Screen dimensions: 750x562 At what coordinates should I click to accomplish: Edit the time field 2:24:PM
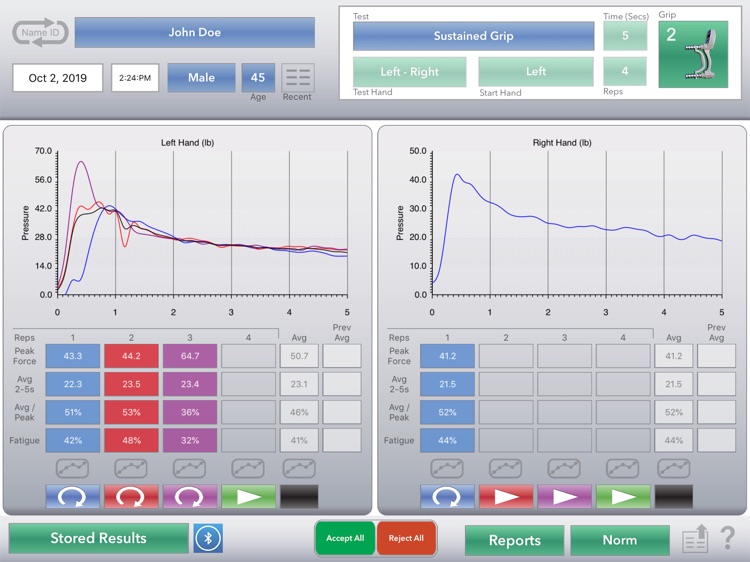tap(135, 78)
